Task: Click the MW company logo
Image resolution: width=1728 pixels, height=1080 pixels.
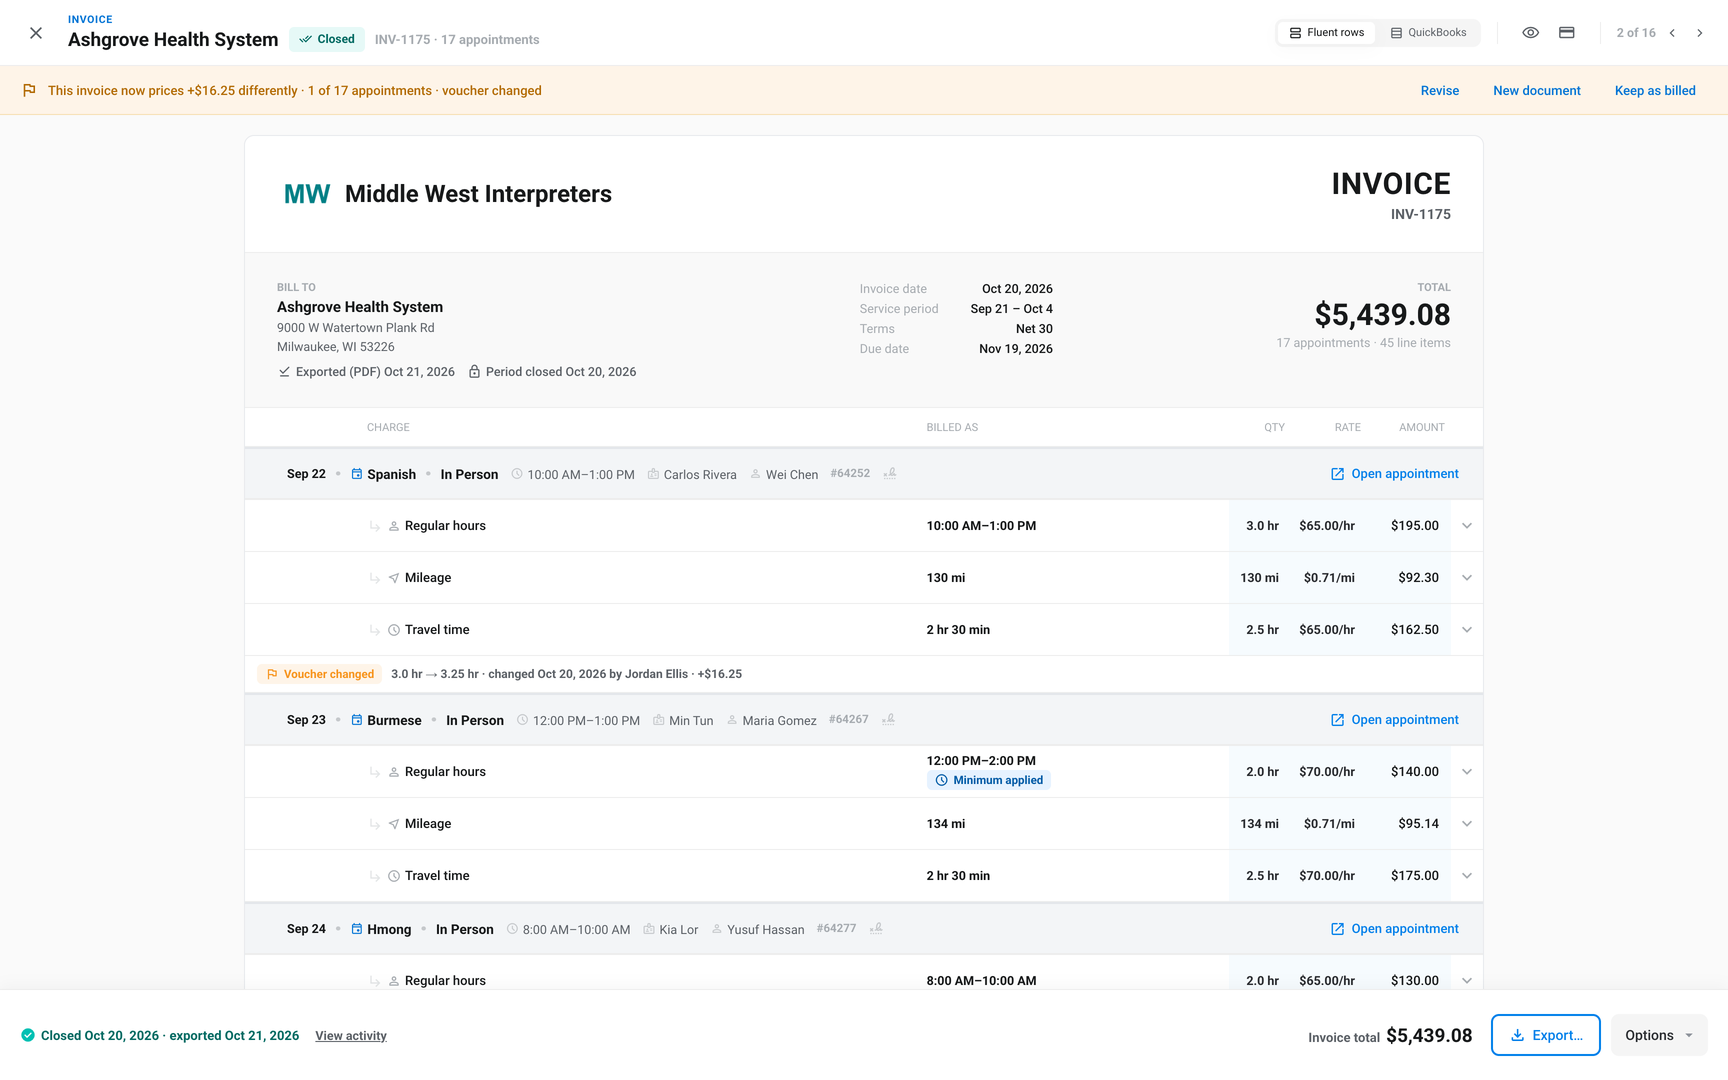Action: (x=307, y=194)
